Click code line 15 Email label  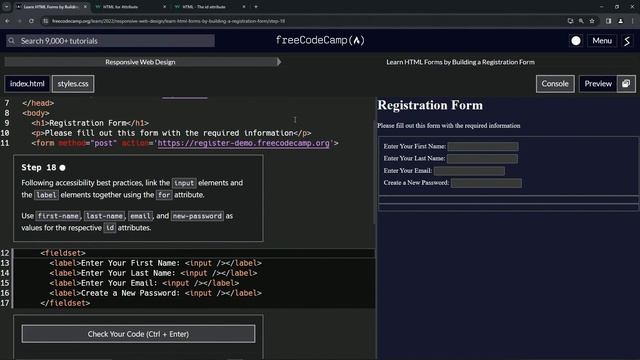click(144, 283)
